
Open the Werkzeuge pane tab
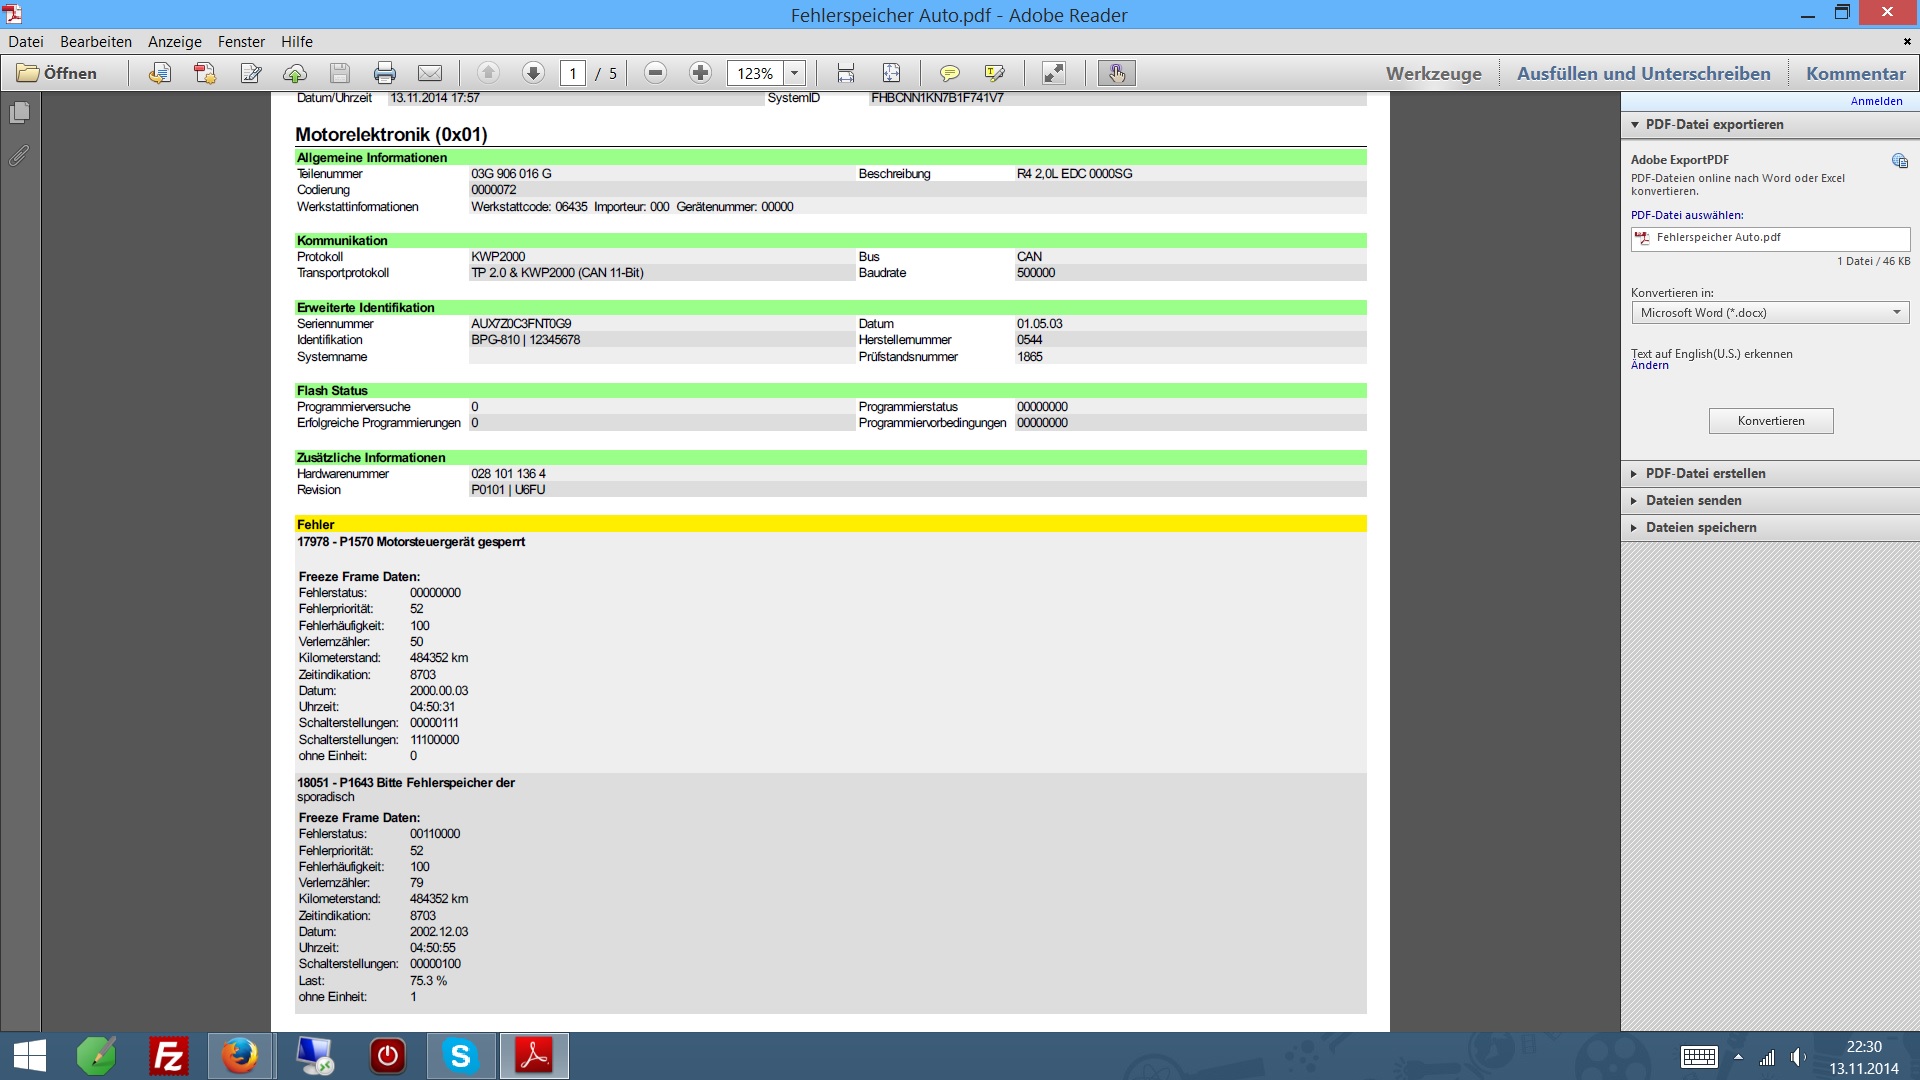click(x=1433, y=73)
